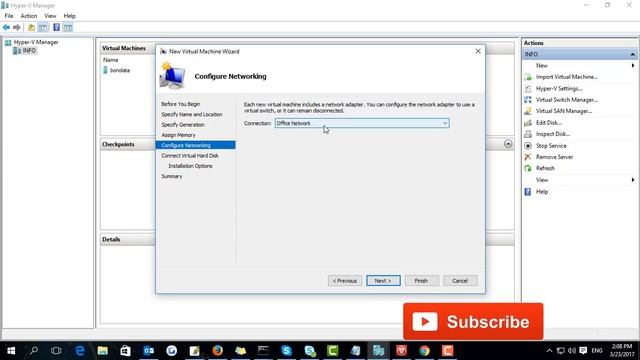The width and height of the screenshot is (640, 360).
Task: Click the Forward arrow in Hyper-V toolbar
Action: pyautogui.click(x=17, y=27)
